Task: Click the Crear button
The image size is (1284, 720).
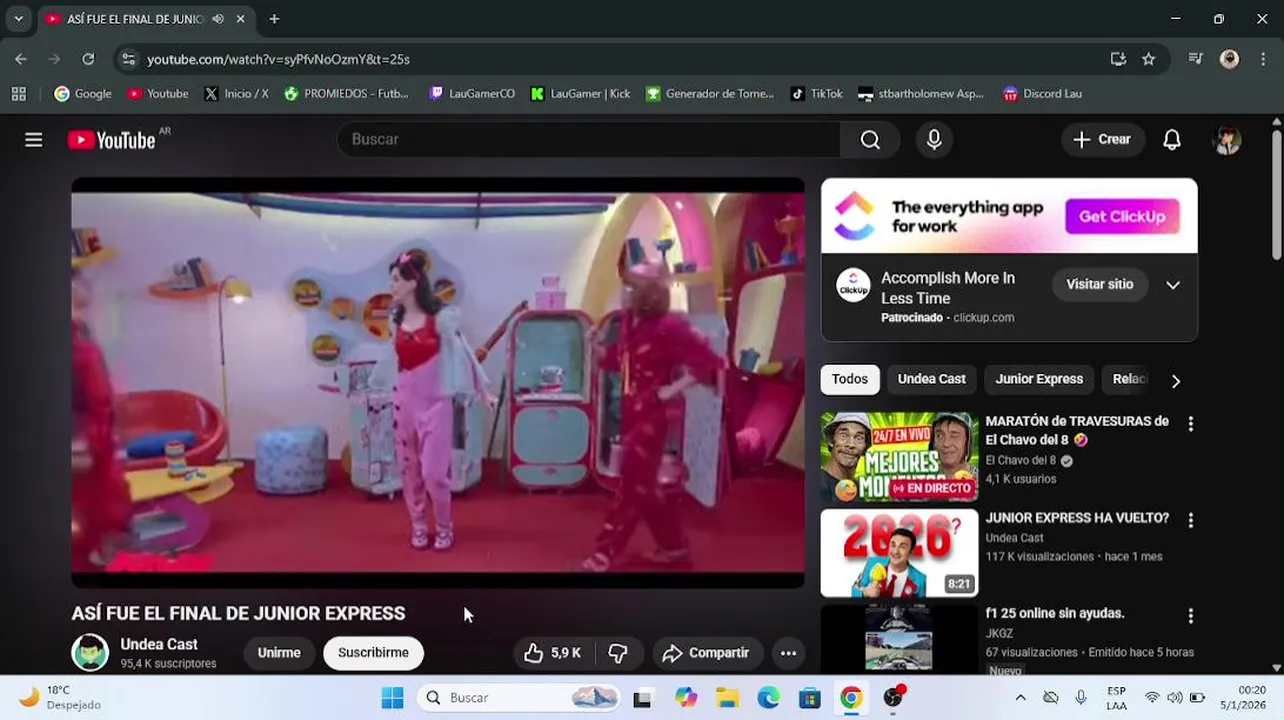Action: click(x=1101, y=140)
